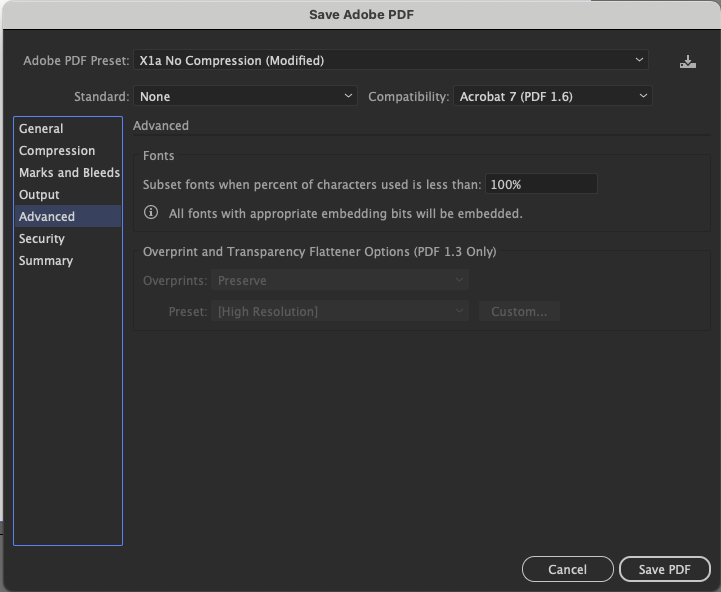Open the Adobe PDF Preset dropdown
721x592 pixels.
tap(391, 60)
